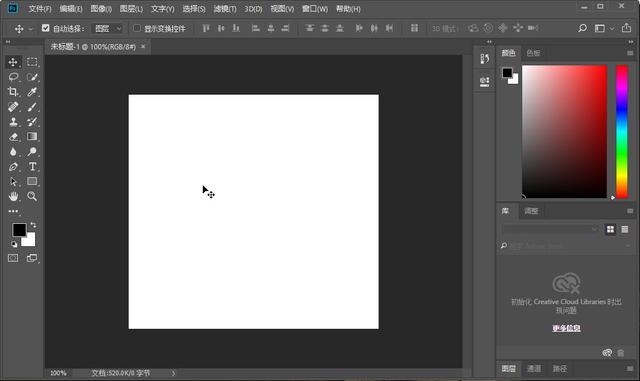Select the Path Selection tool

click(x=13, y=182)
